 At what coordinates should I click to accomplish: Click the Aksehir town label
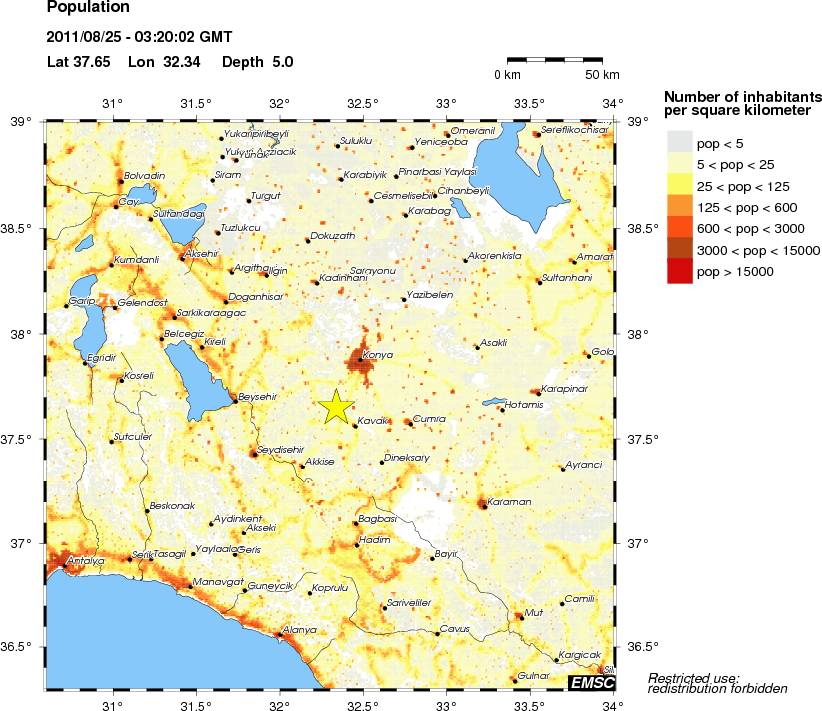pos(202,254)
